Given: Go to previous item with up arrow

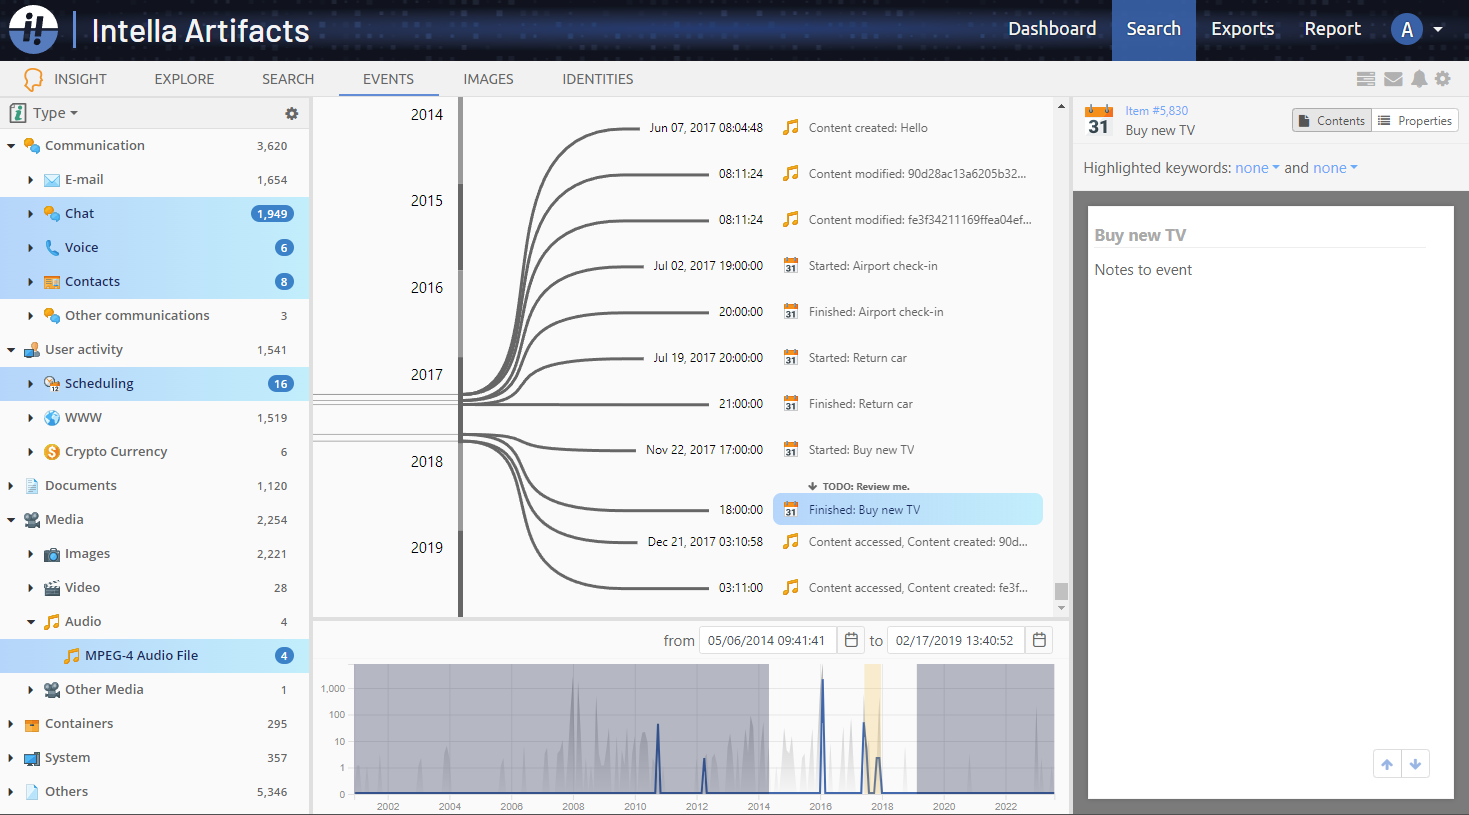Looking at the screenshot, I should coord(1387,764).
